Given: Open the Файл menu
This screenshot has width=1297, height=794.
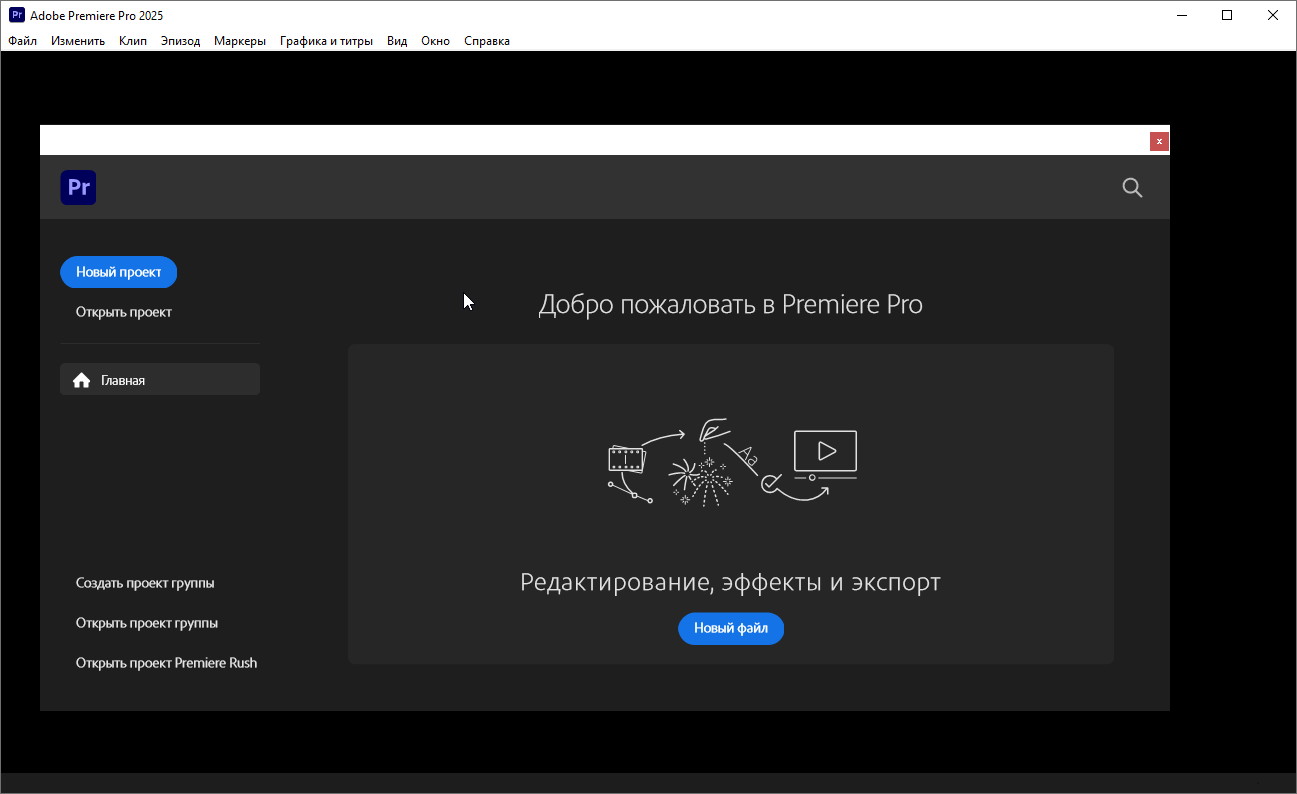Looking at the screenshot, I should click(x=22, y=41).
